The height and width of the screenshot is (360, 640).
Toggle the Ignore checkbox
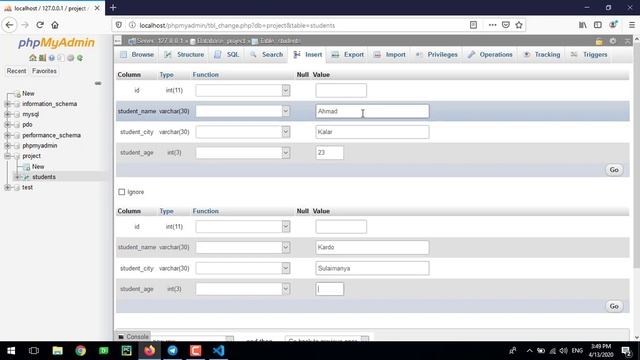pyautogui.click(x=122, y=192)
